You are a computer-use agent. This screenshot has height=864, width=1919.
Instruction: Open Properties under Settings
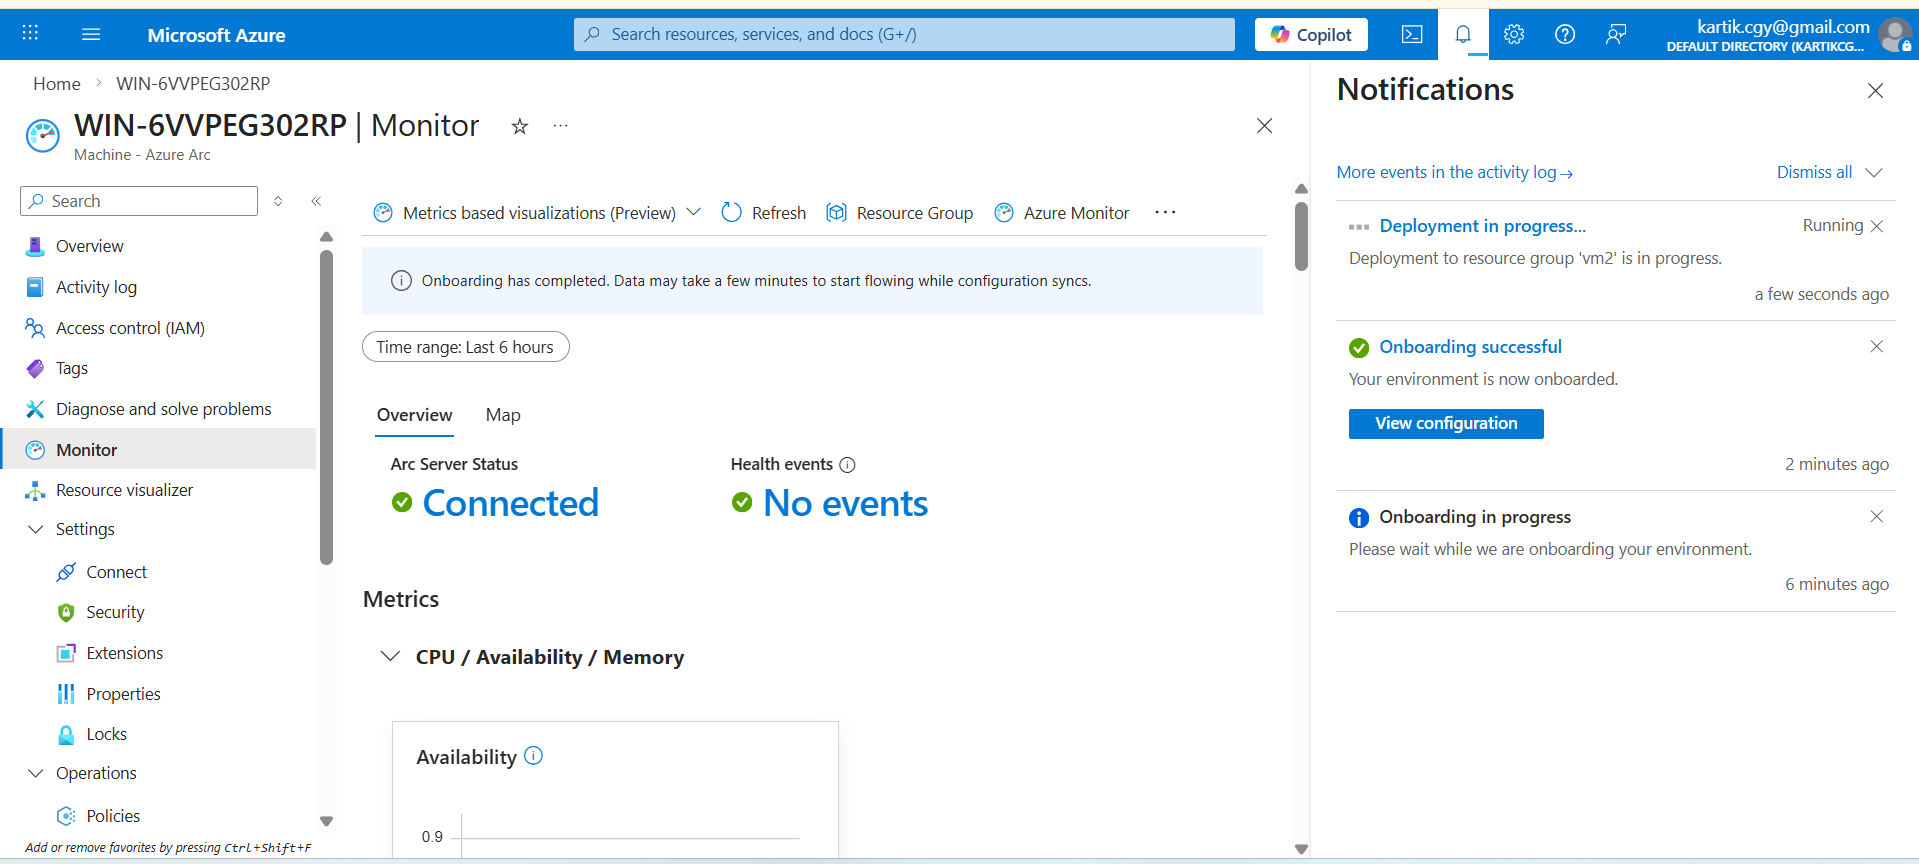(123, 694)
